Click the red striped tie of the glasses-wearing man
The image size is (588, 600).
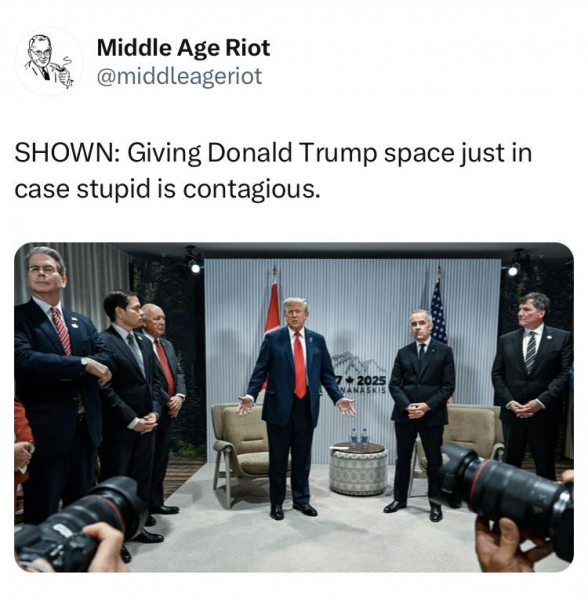click(62, 331)
